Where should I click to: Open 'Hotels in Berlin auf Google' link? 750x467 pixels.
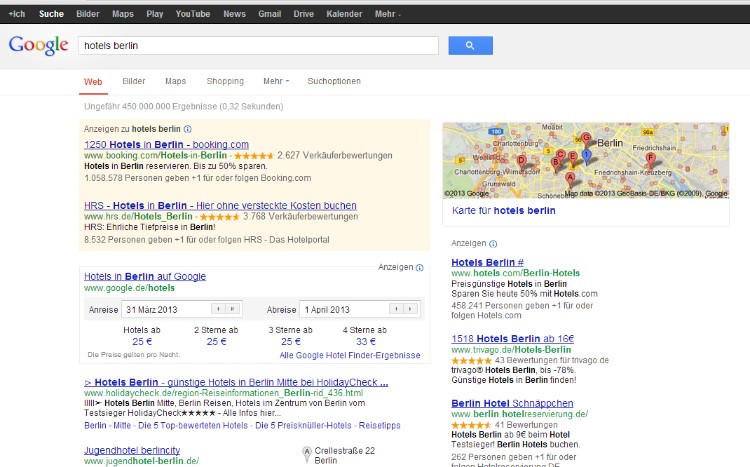tap(145, 277)
